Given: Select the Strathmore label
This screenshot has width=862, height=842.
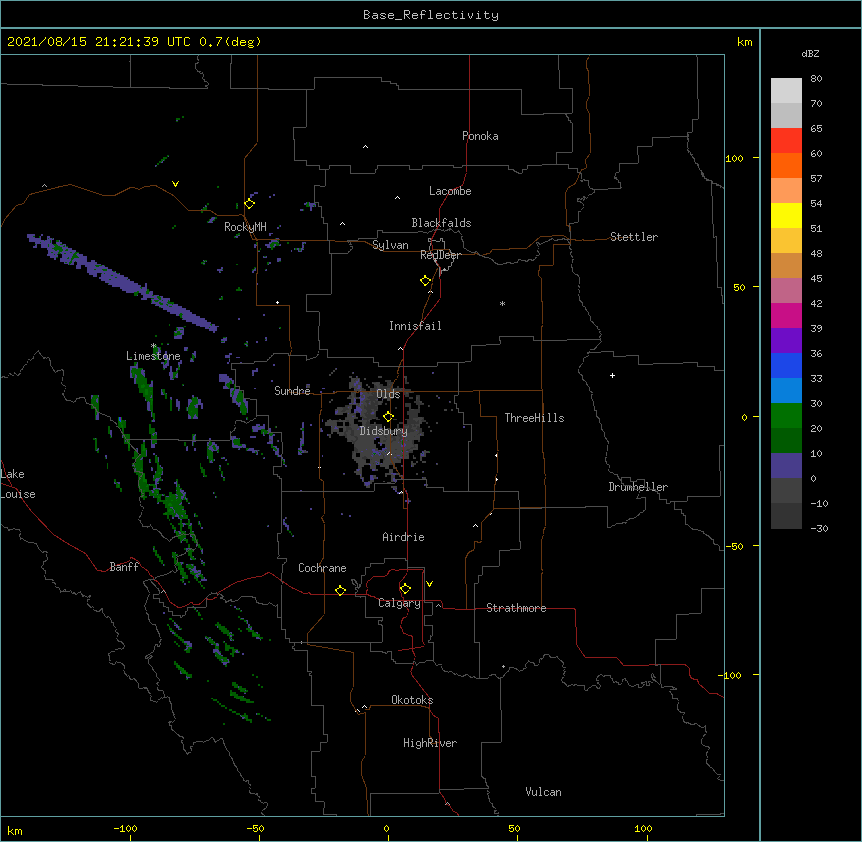Looking at the screenshot, I should [516, 608].
